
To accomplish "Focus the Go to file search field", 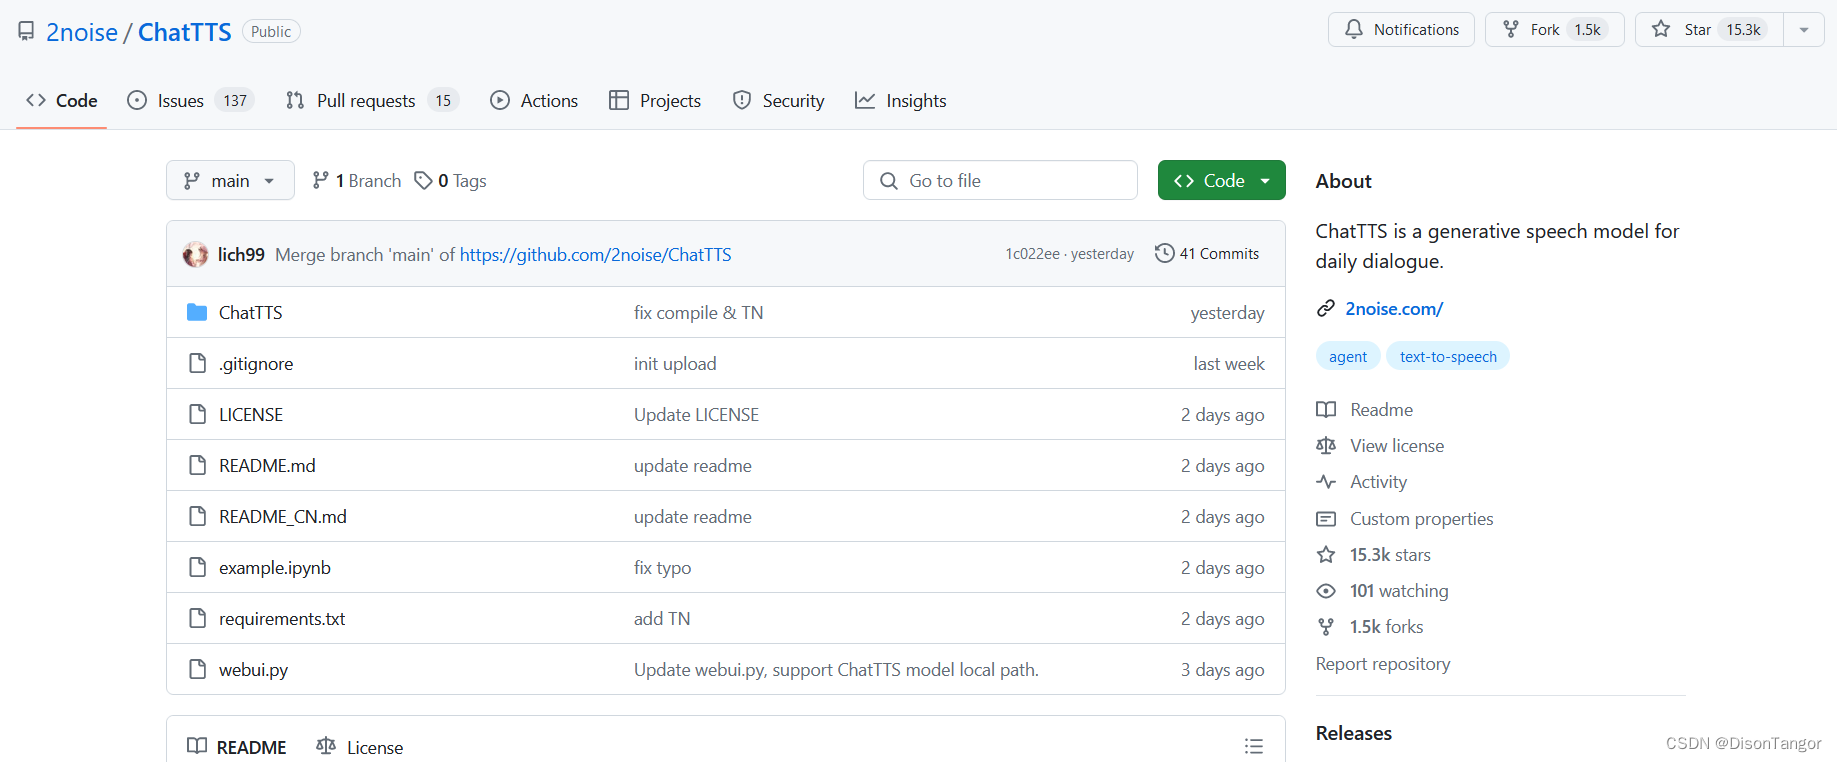I will [1000, 180].
